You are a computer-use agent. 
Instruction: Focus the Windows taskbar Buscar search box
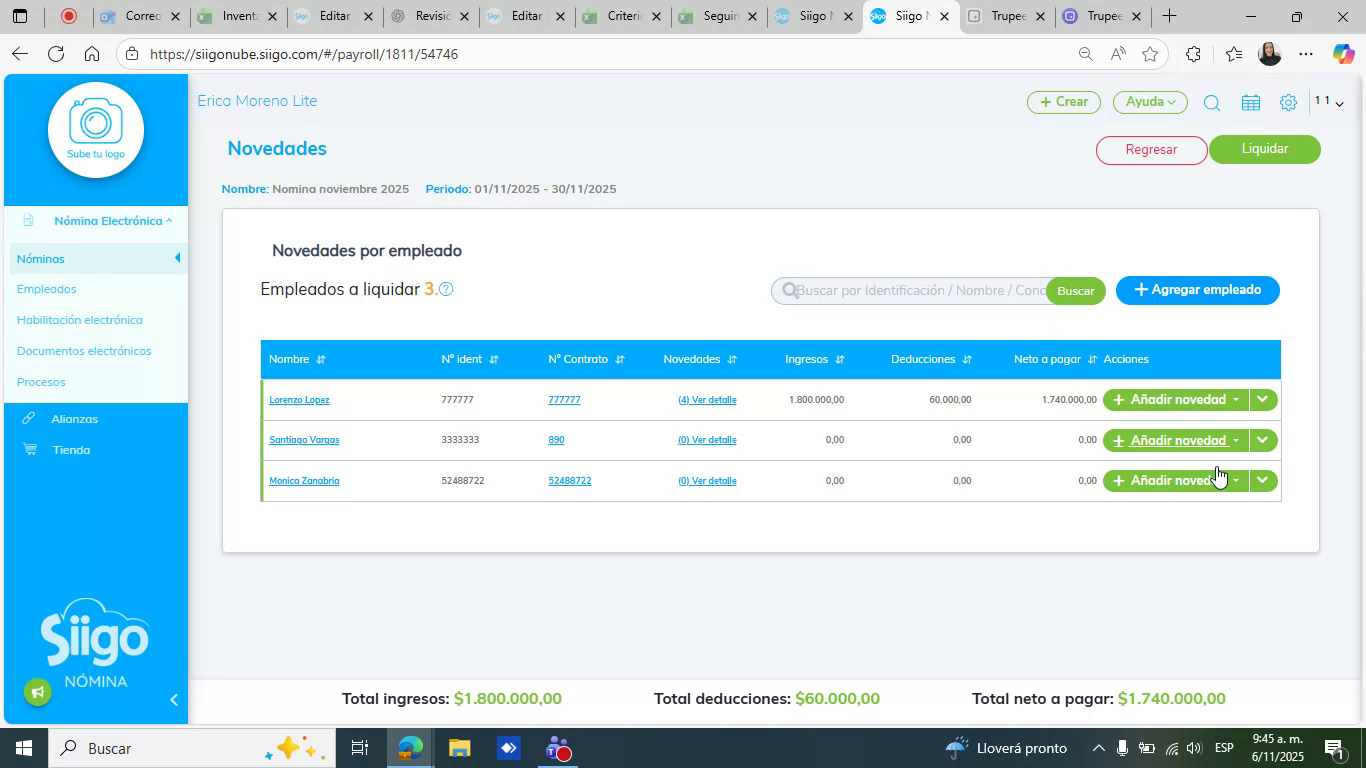point(190,748)
